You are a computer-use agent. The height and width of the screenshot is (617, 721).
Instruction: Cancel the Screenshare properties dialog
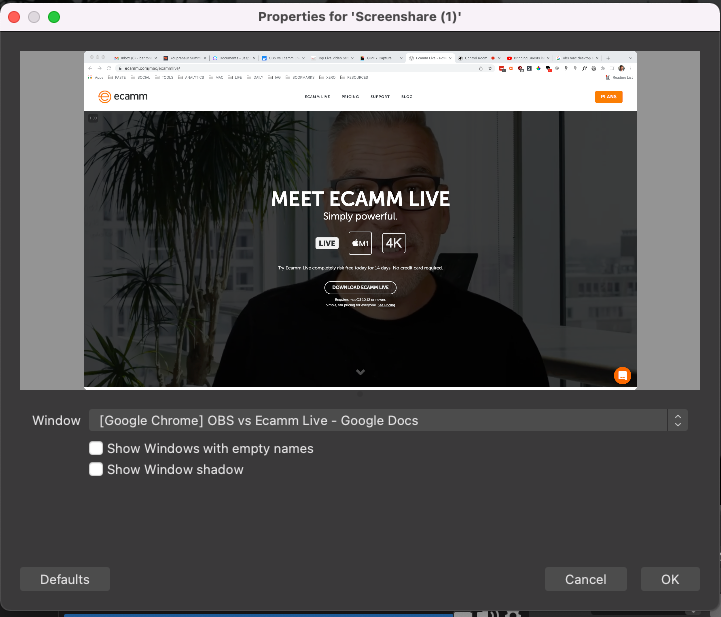585,579
